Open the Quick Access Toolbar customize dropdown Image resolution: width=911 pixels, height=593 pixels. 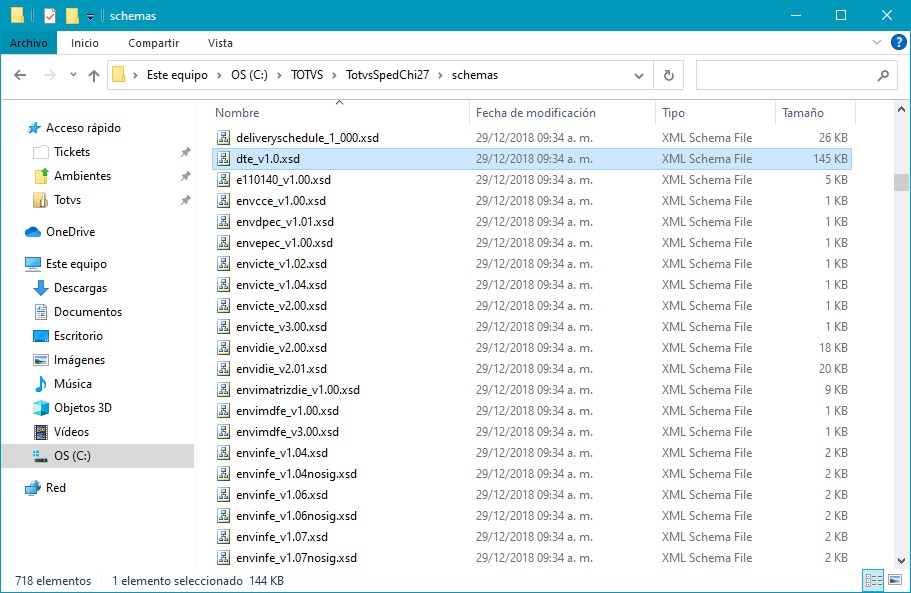click(90, 16)
